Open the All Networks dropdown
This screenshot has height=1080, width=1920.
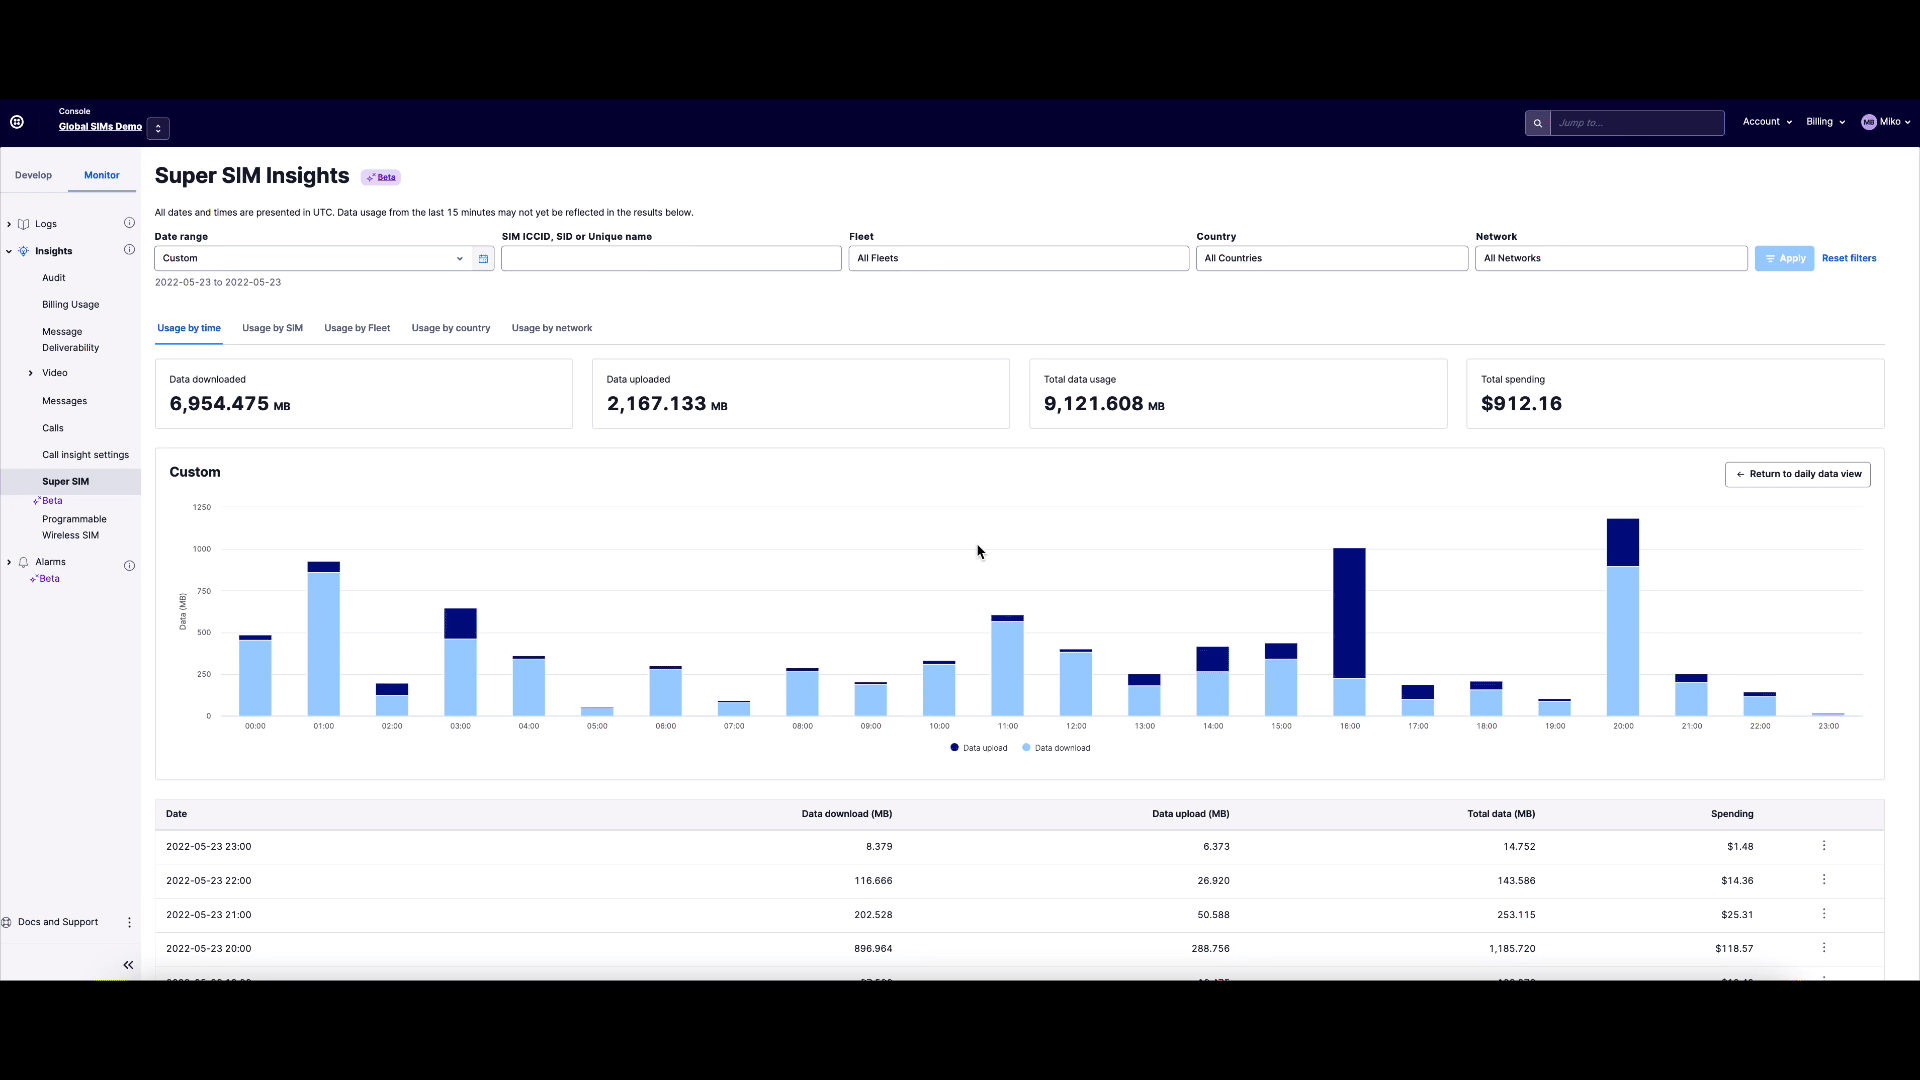(1611, 258)
